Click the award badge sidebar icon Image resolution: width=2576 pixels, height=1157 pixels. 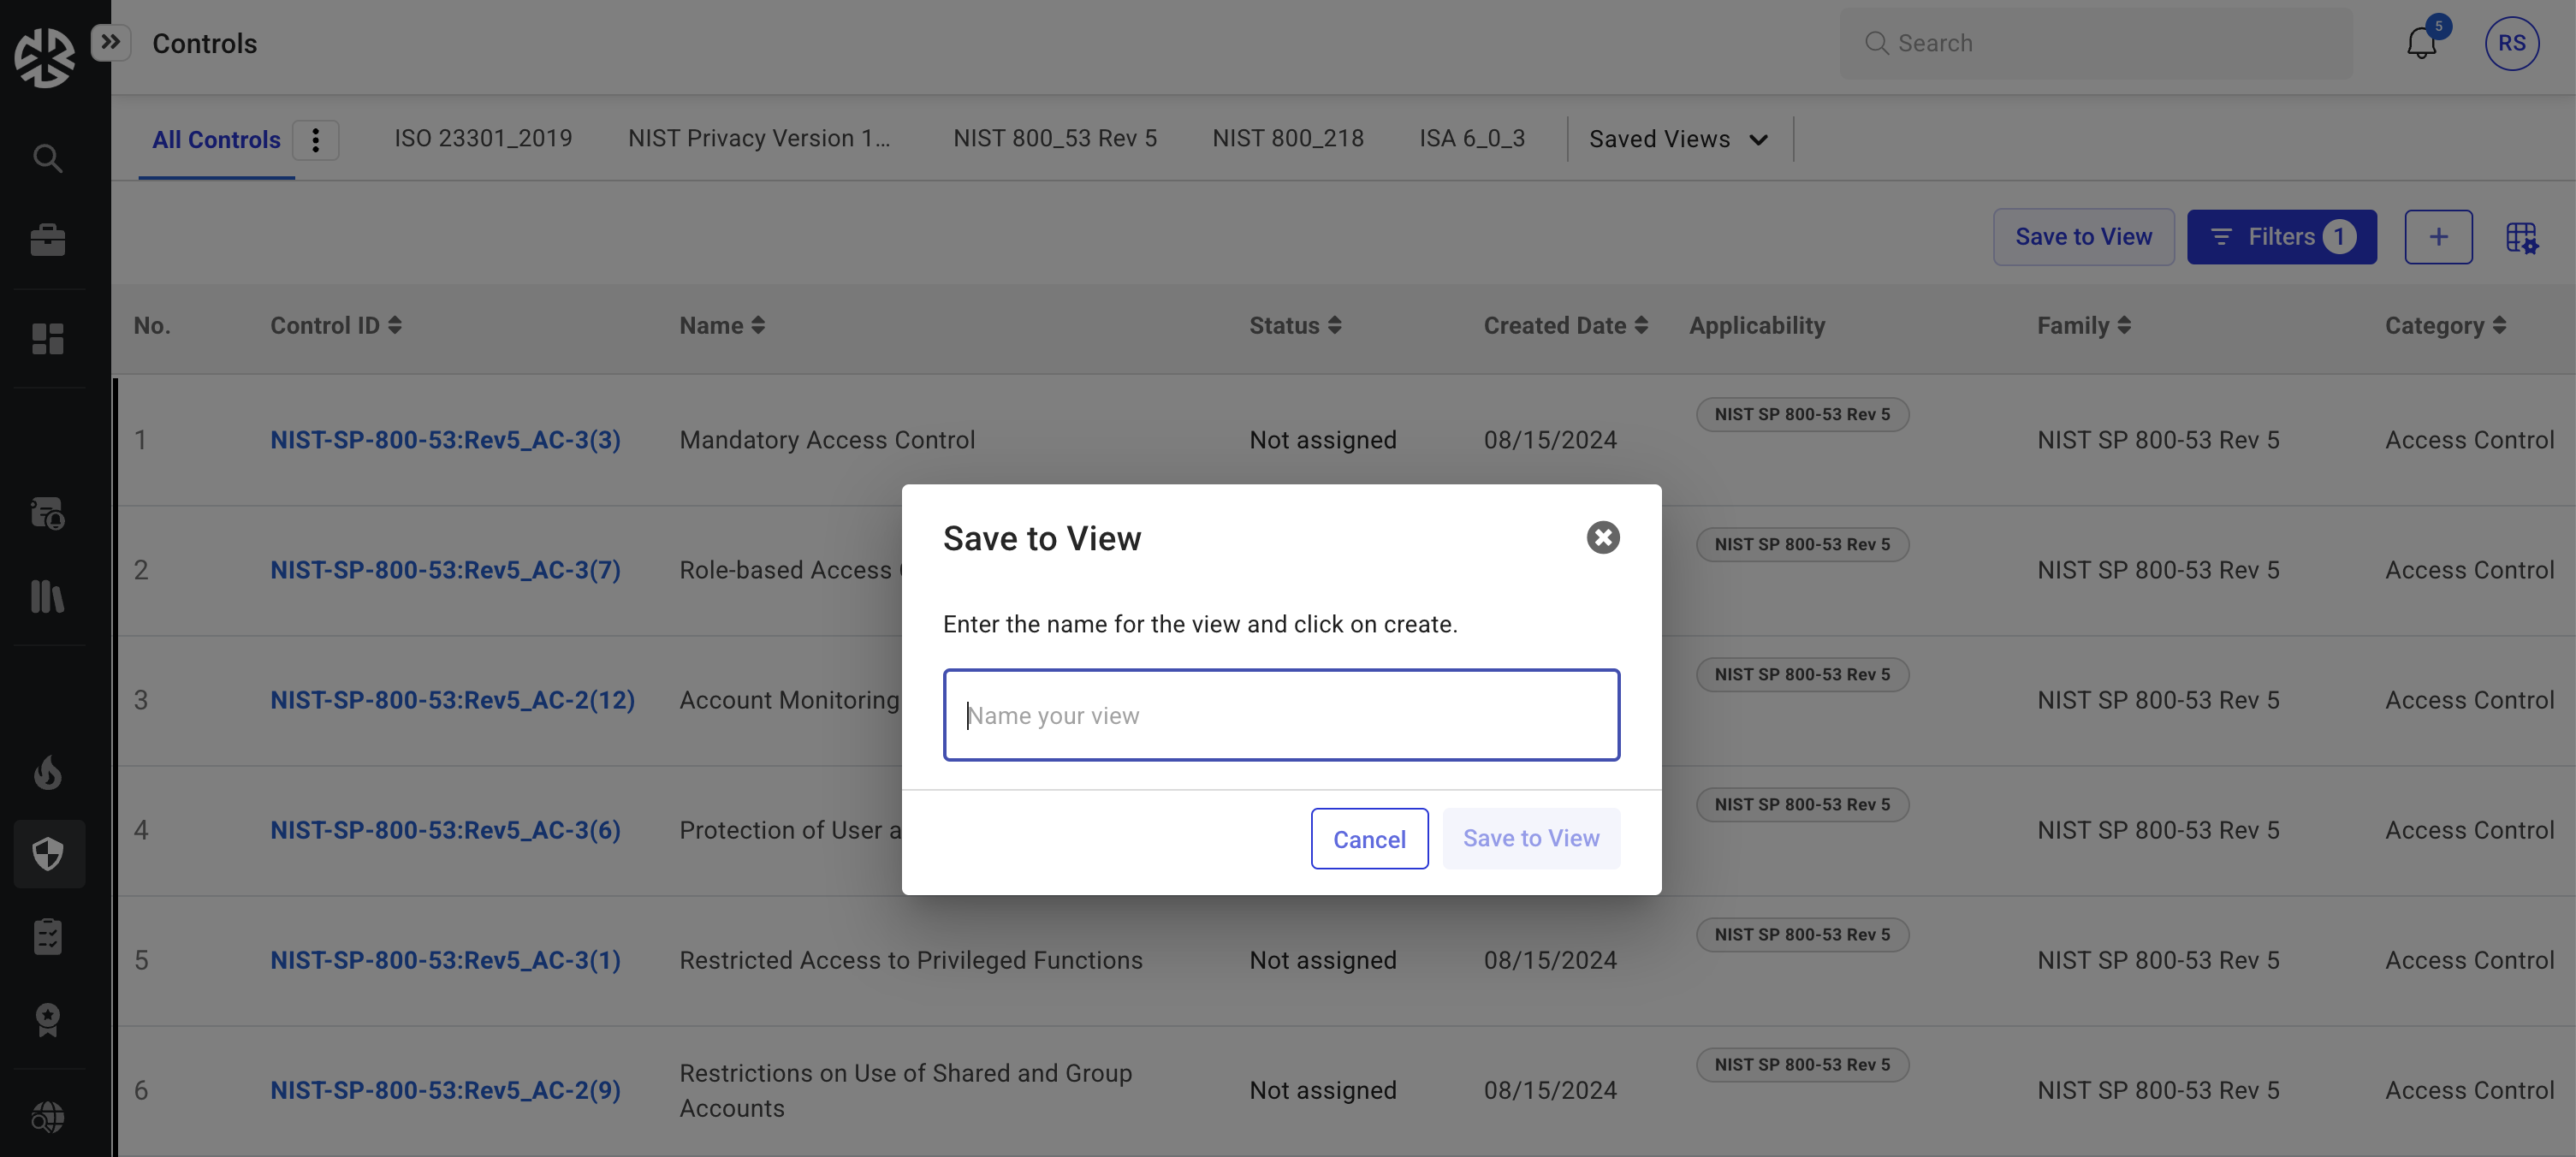point(47,1019)
